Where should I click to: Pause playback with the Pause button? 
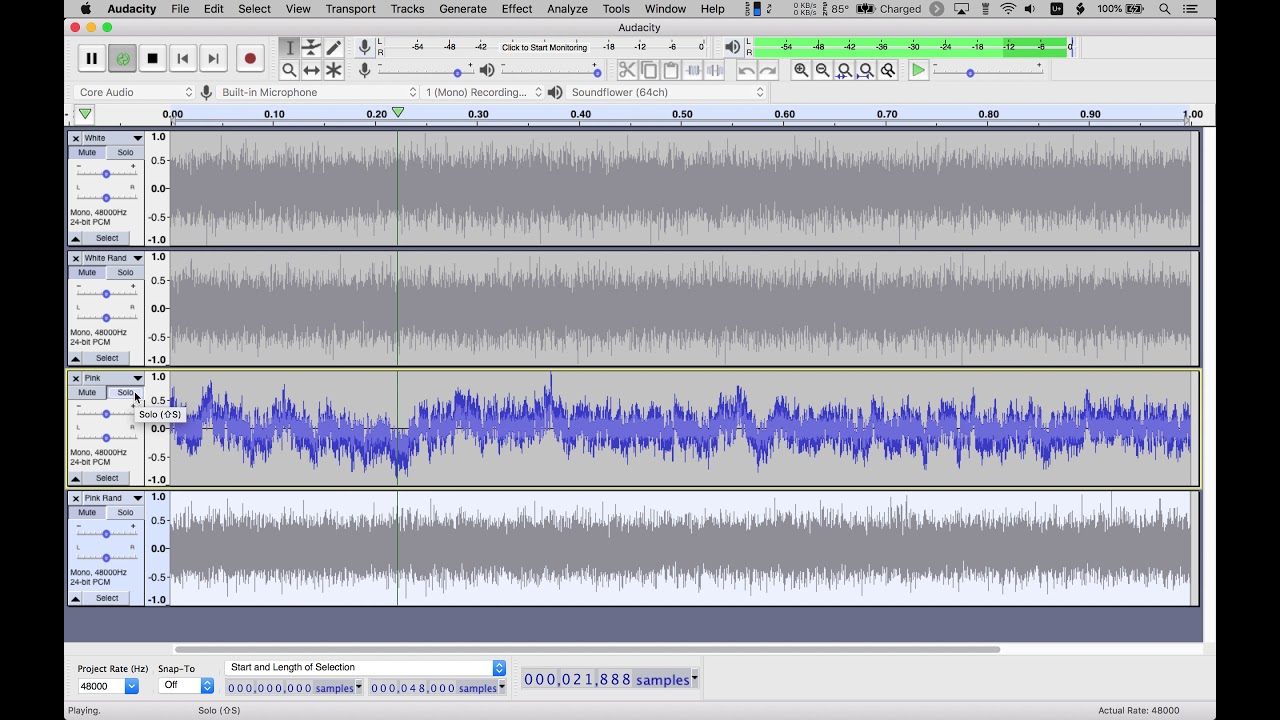[91, 58]
